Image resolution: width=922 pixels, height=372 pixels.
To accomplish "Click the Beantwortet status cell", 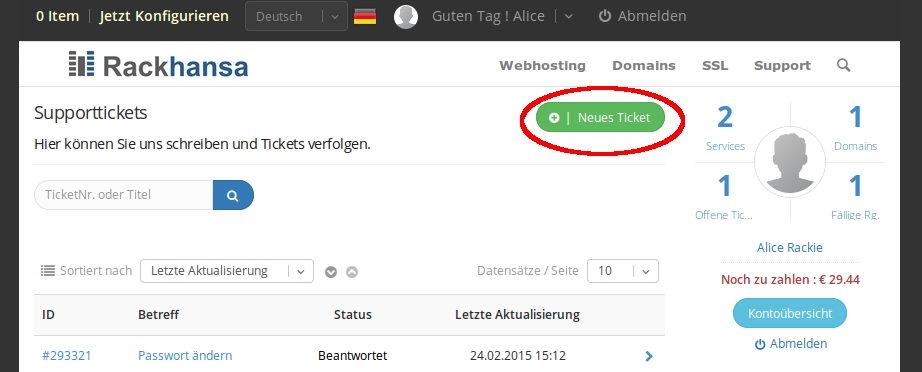I will click(x=353, y=356).
